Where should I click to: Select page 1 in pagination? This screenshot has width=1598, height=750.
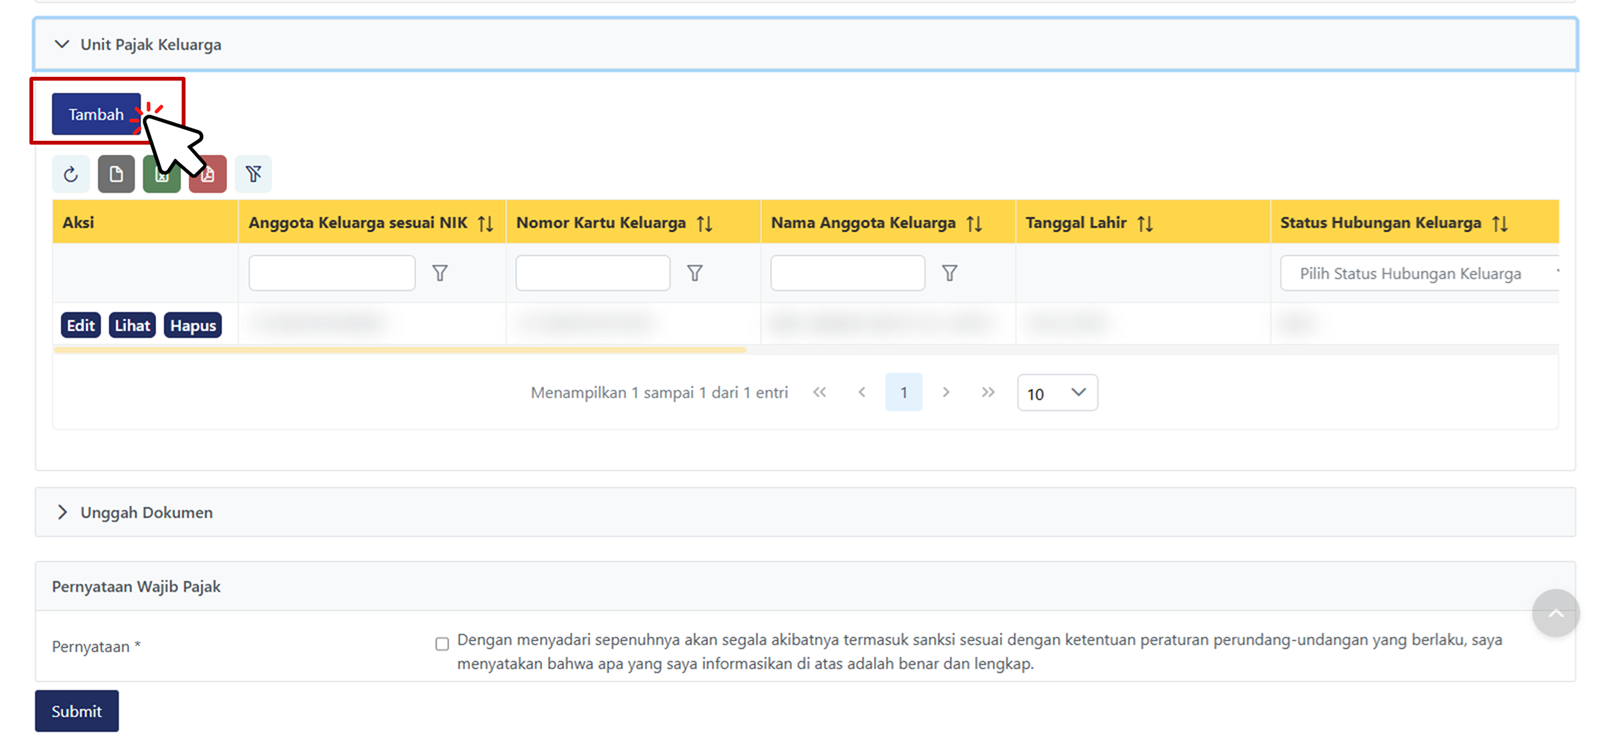[x=903, y=393]
